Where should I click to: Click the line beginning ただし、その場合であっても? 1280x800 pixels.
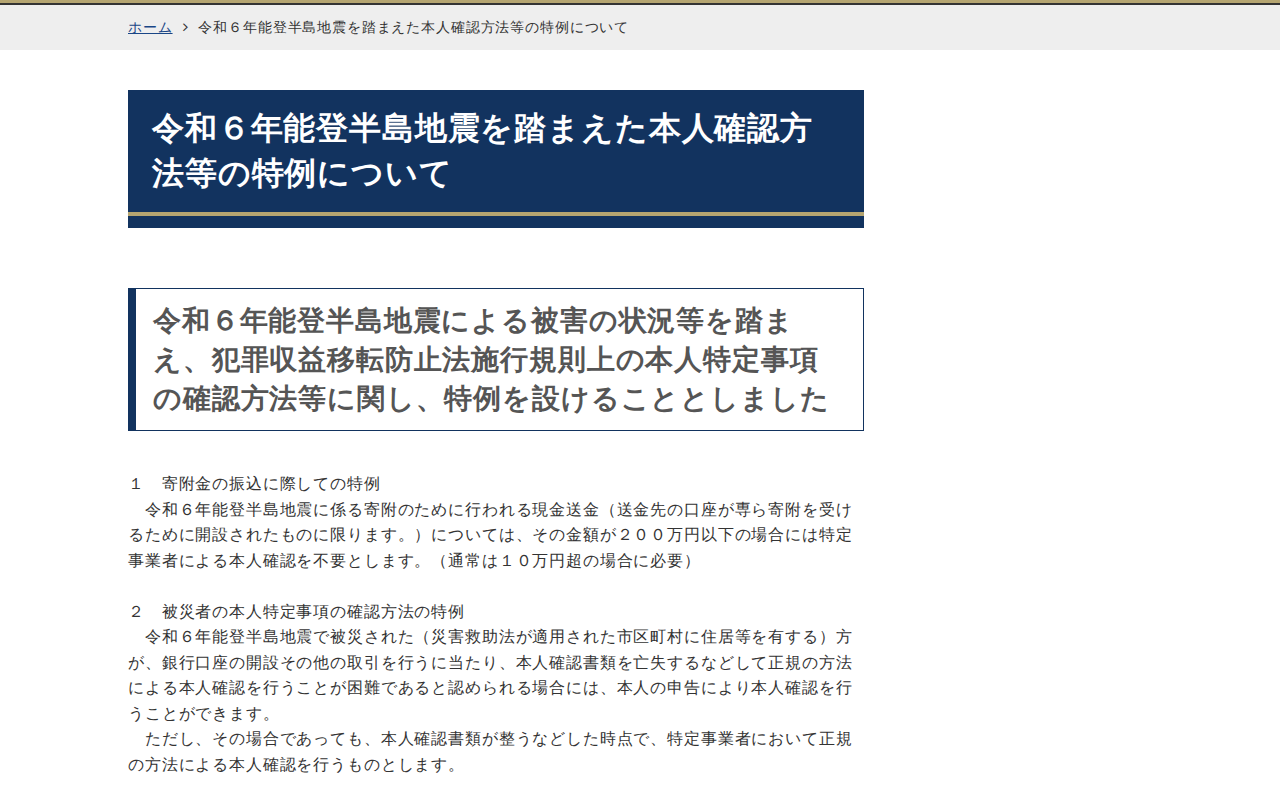(x=499, y=740)
